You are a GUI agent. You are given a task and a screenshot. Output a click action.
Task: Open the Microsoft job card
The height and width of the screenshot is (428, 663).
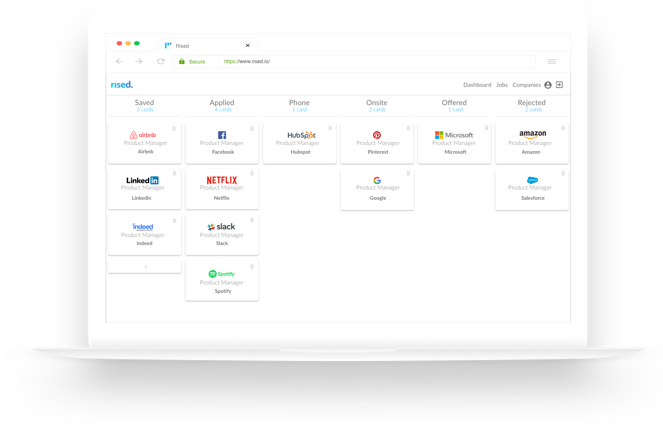454,143
